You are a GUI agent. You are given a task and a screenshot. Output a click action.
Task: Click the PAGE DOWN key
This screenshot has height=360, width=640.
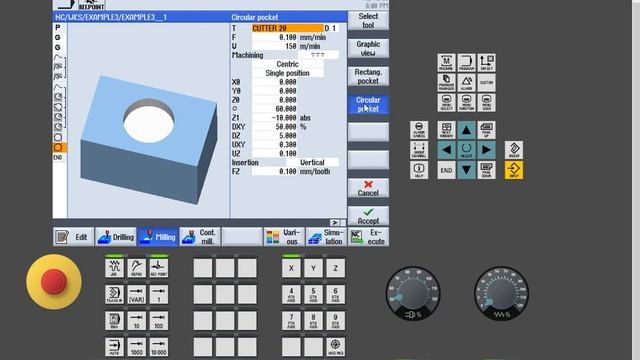(486, 170)
